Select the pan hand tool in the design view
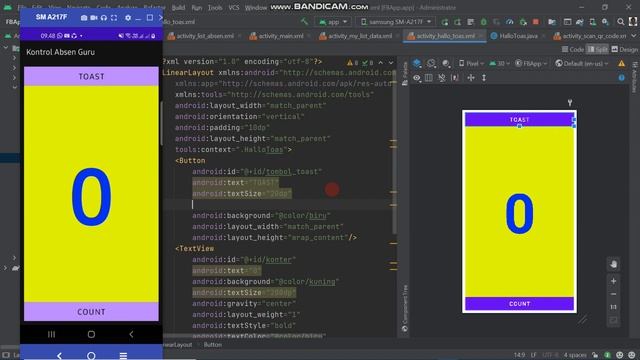This screenshot has height=360, width=640. point(613,264)
